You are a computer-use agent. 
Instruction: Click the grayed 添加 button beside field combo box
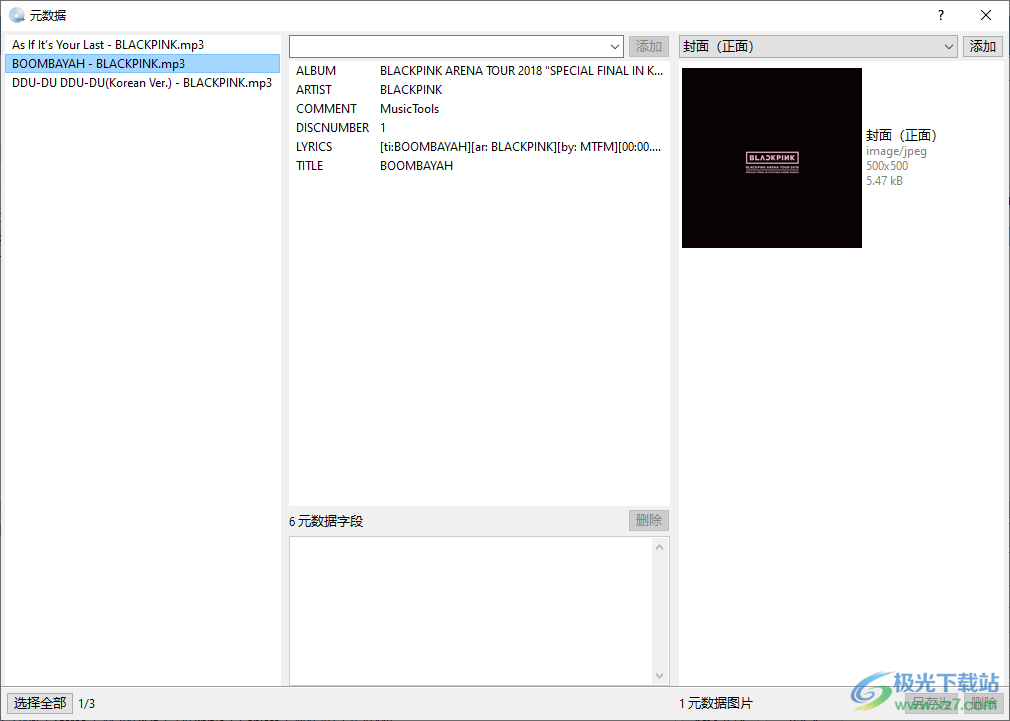coord(649,46)
